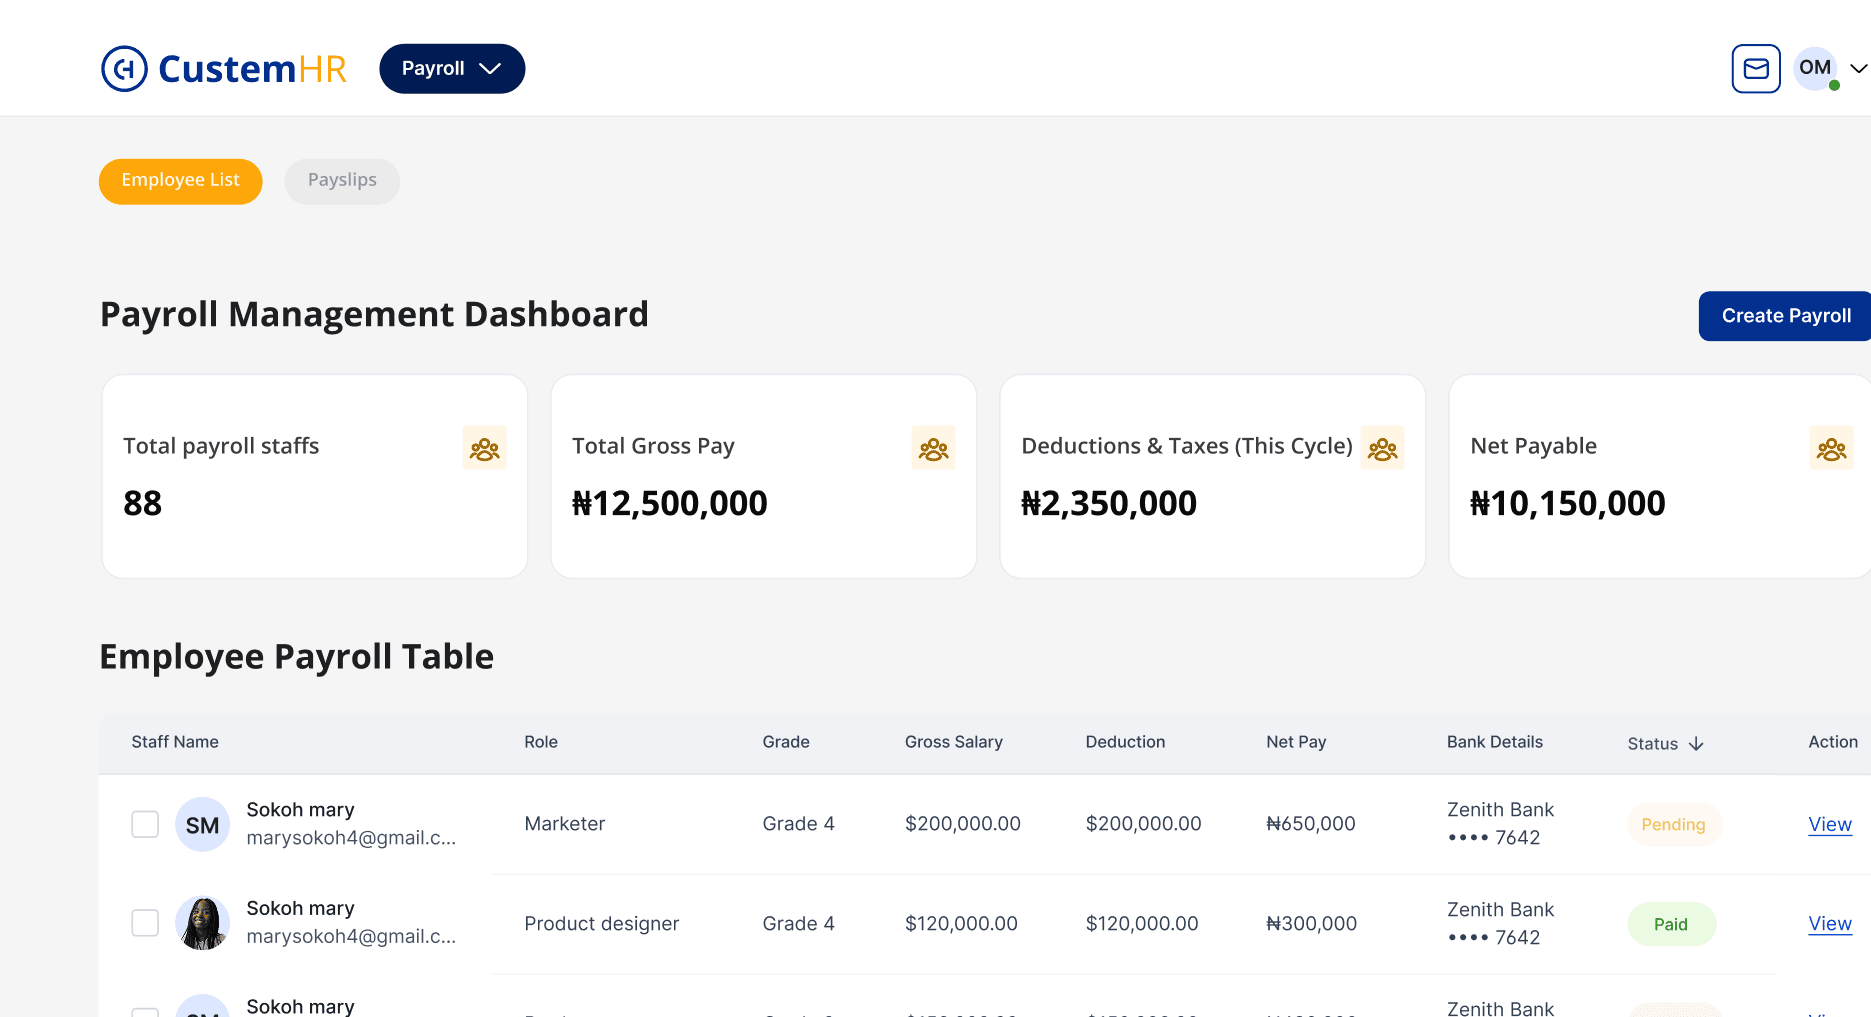Click the CustemHR logo
1871x1017 pixels.
point(224,69)
